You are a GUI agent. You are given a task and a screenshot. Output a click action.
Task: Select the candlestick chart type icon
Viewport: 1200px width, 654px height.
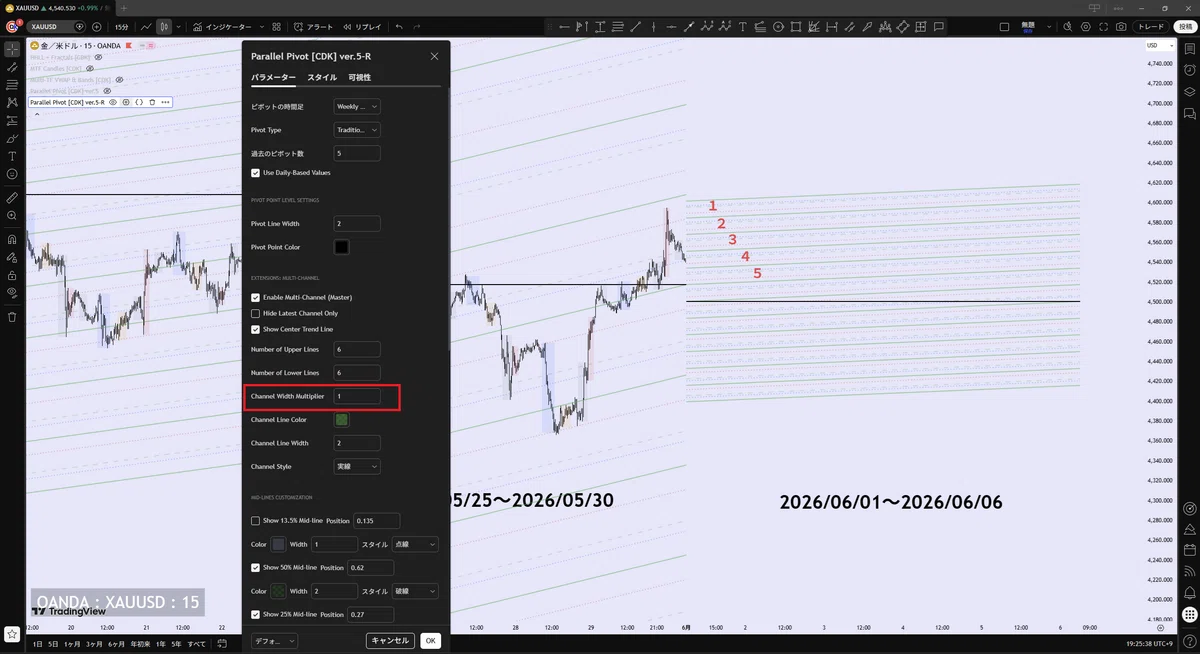(165, 27)
